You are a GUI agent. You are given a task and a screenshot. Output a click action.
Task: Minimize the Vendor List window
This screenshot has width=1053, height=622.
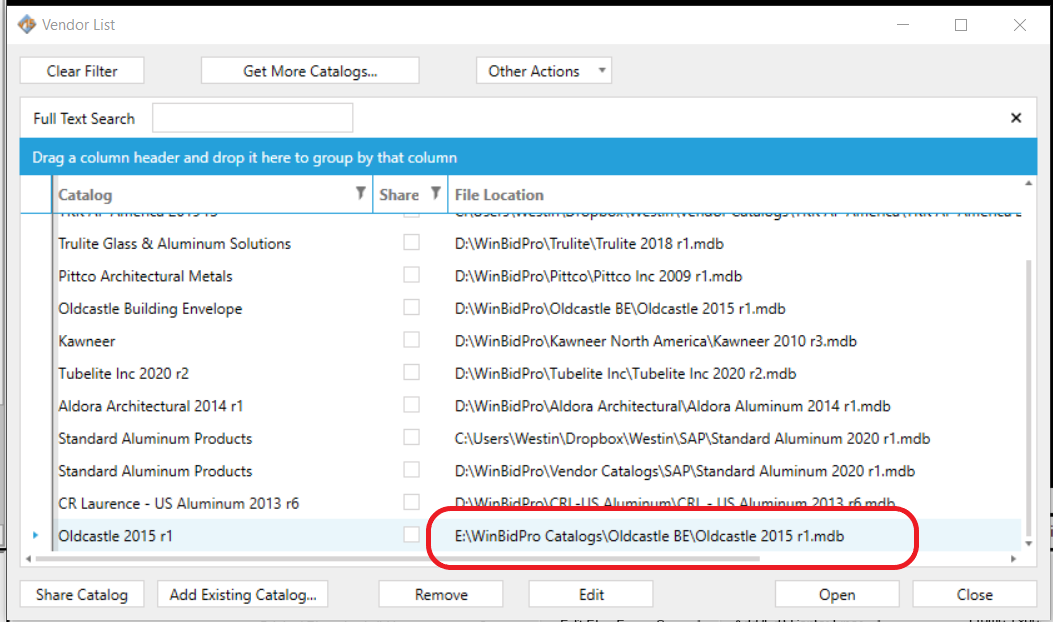(903, 25)
